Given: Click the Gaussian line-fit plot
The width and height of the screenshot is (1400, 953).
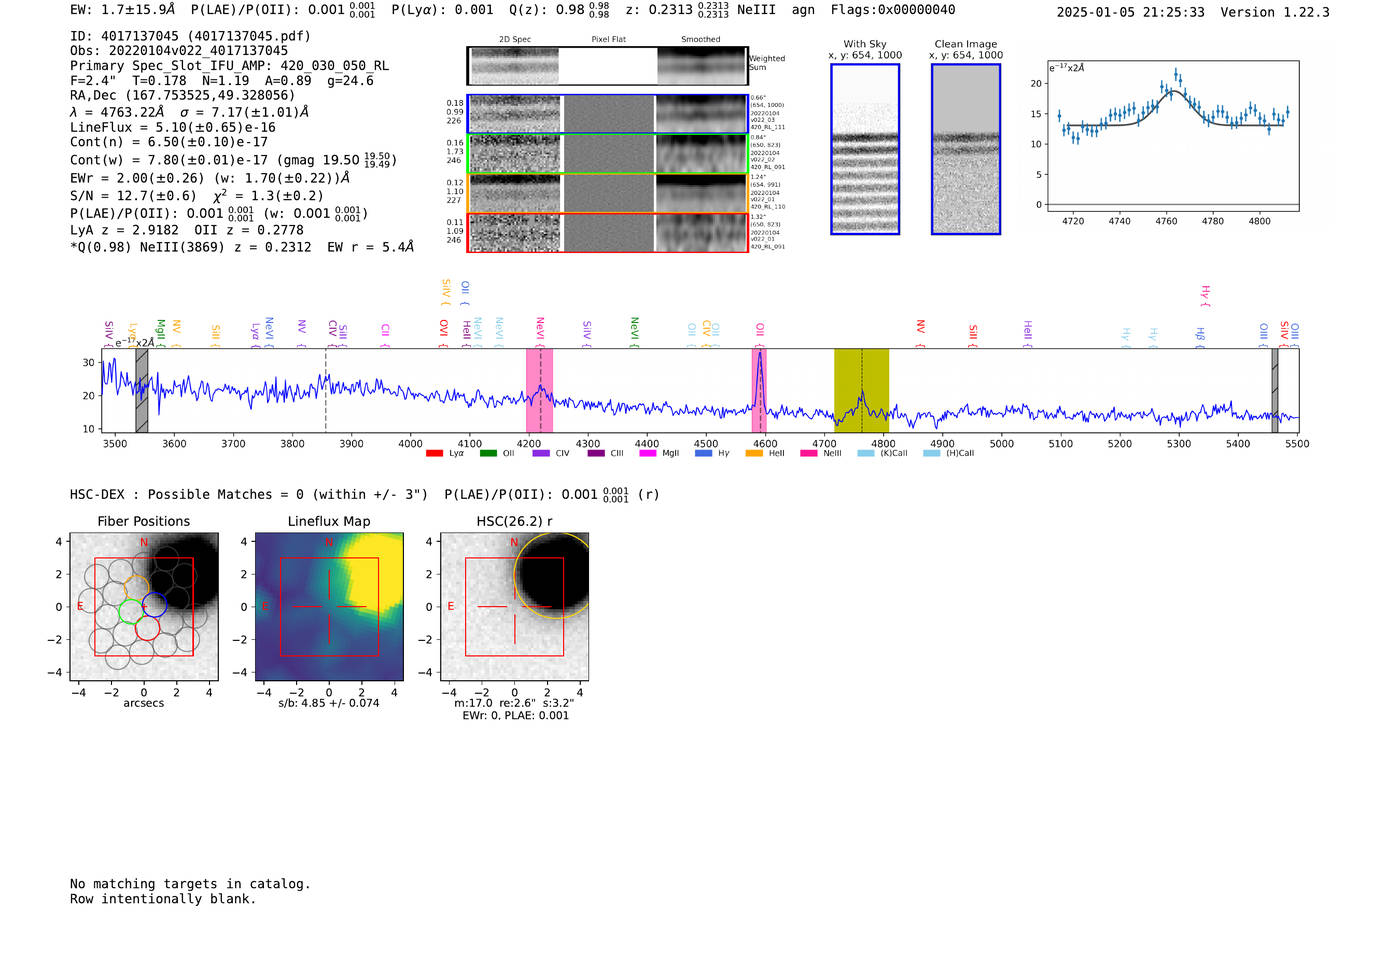Looking at the screenshot, I should coord(1172,136).
